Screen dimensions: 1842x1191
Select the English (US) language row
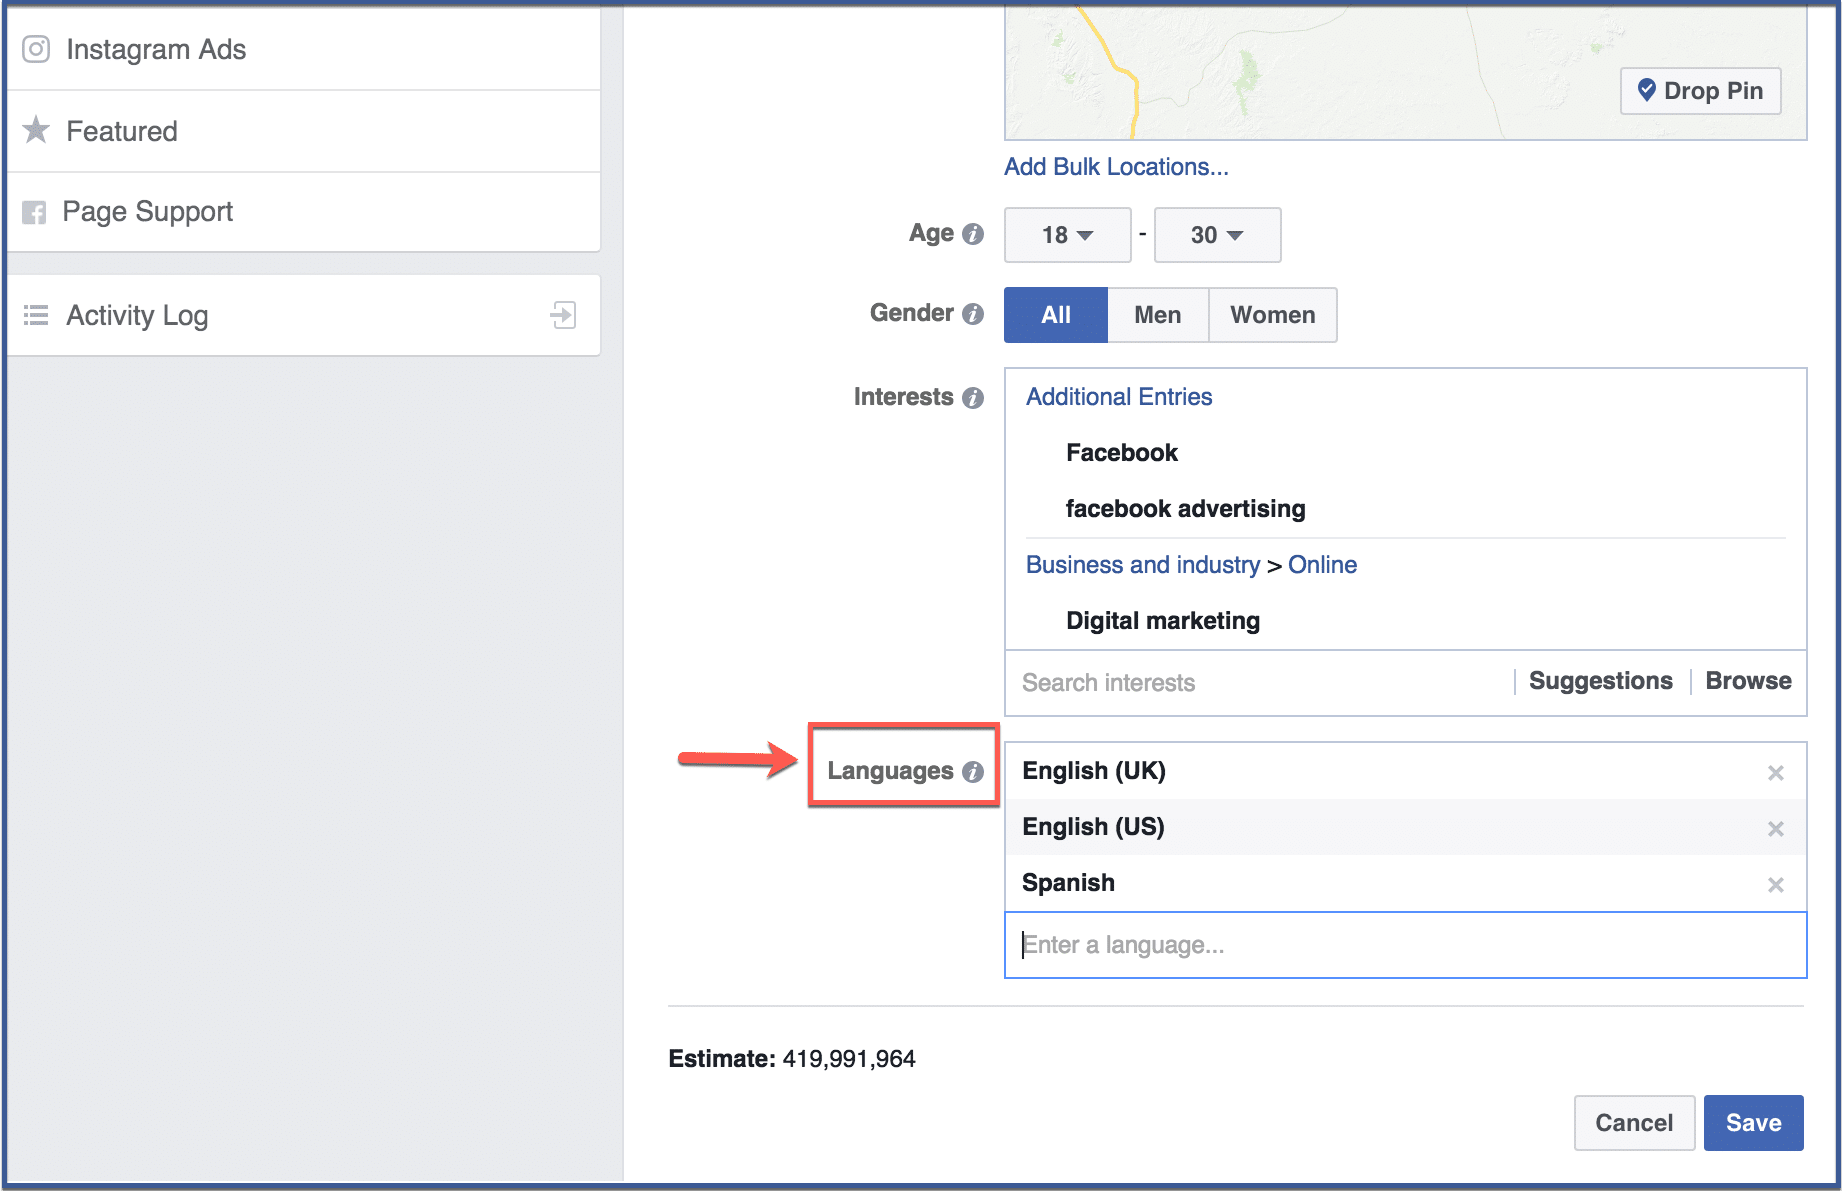(x=1405, y=827)
